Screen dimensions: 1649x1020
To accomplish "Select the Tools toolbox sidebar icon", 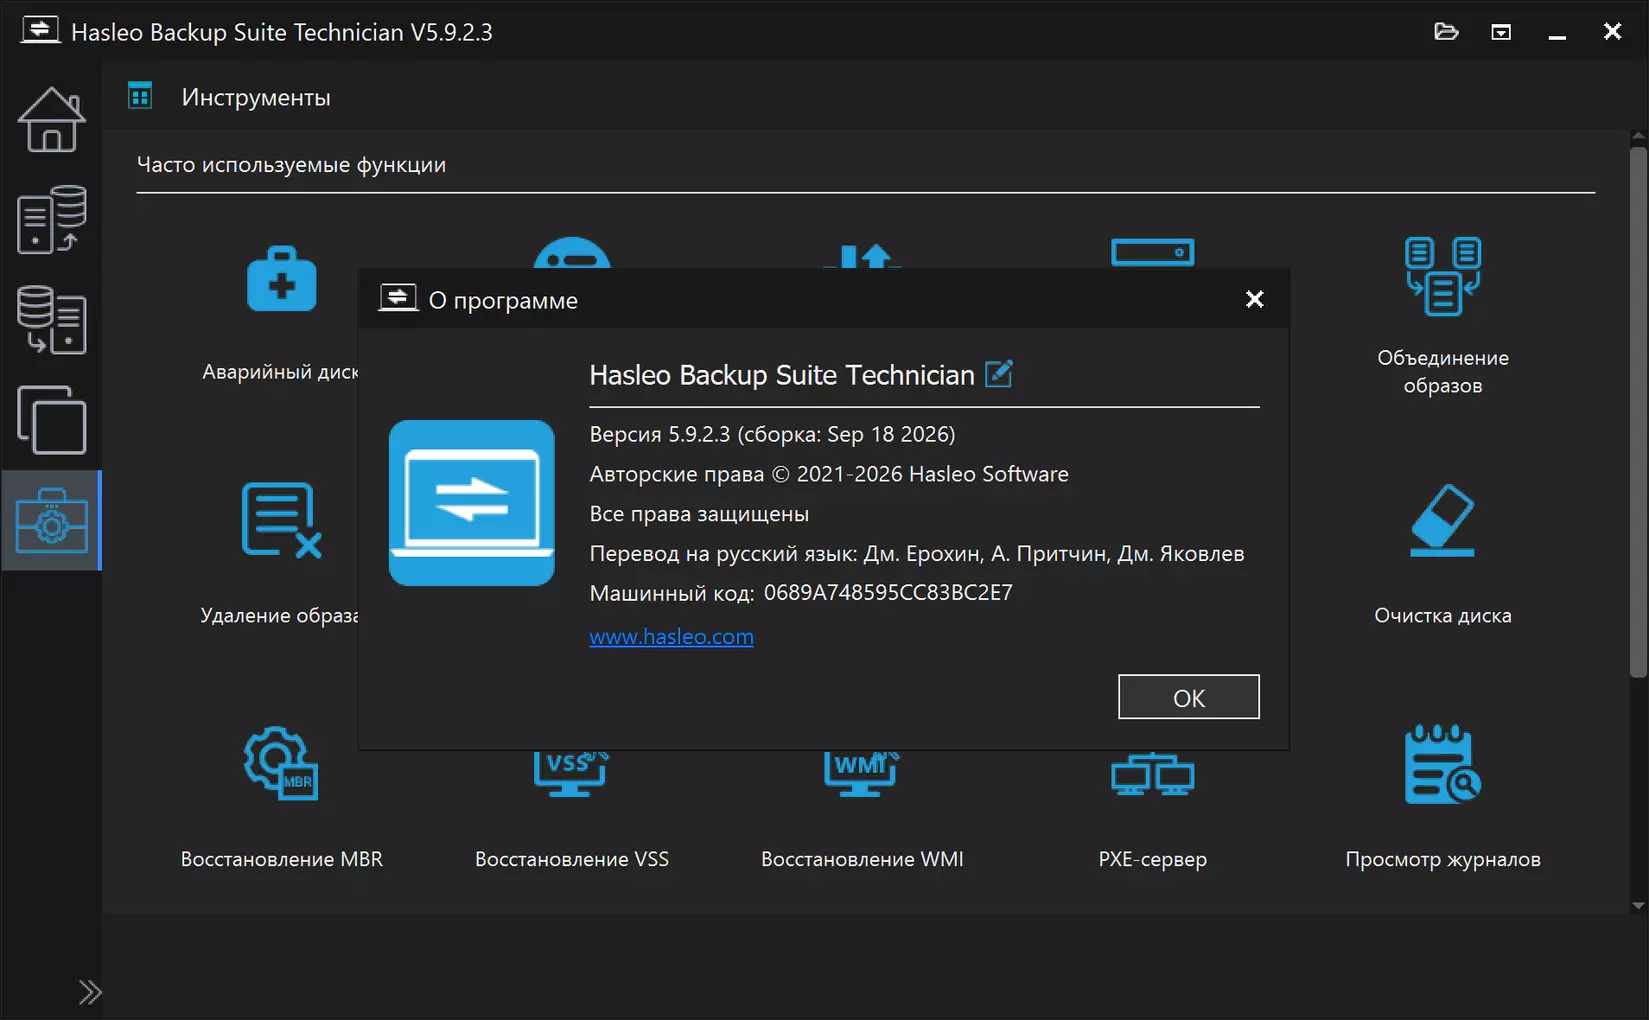I will click(x=51, y=520).
